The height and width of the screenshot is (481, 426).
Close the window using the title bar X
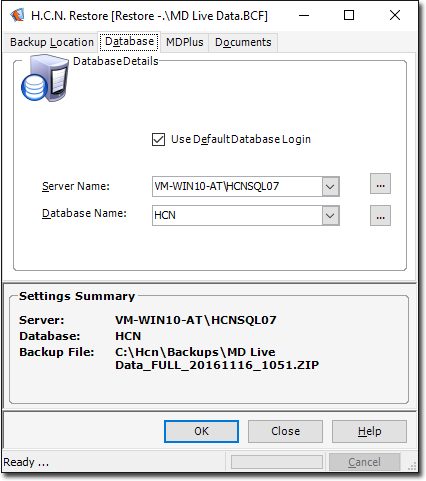(x=395, y=15)
